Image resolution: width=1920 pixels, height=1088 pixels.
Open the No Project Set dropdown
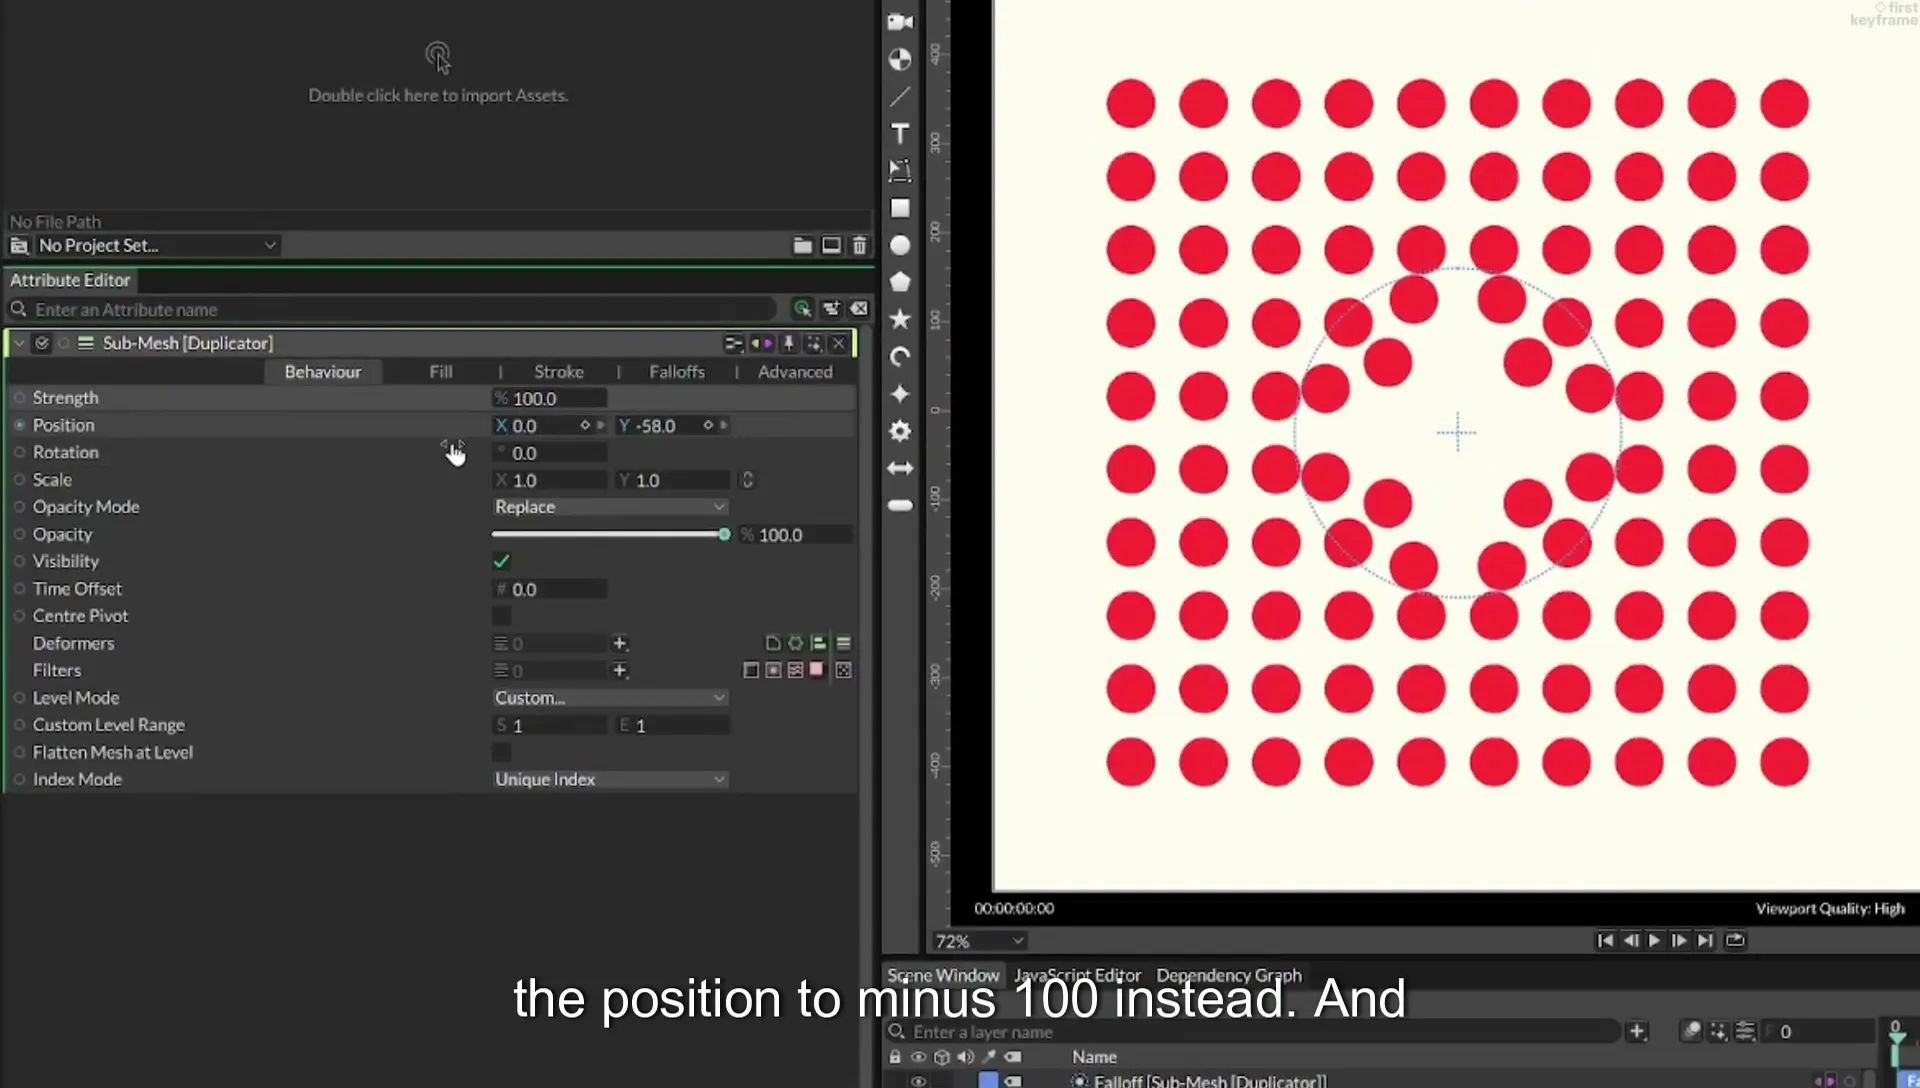coord(157,245)
